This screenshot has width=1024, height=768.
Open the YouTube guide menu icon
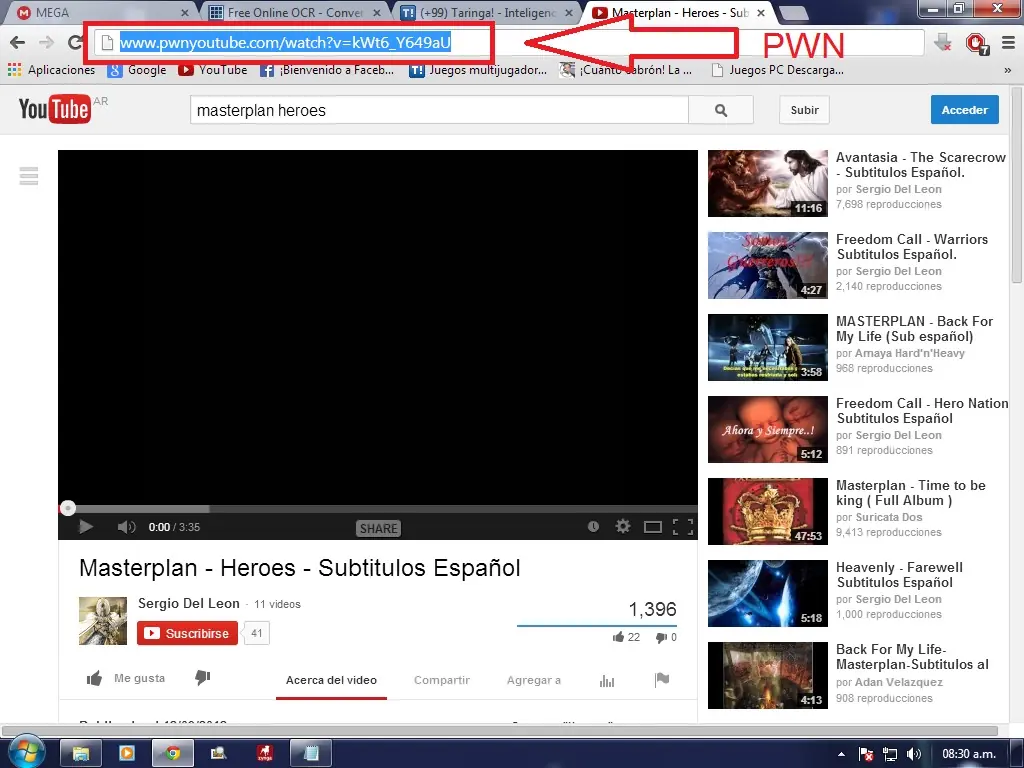pos(29,176)
